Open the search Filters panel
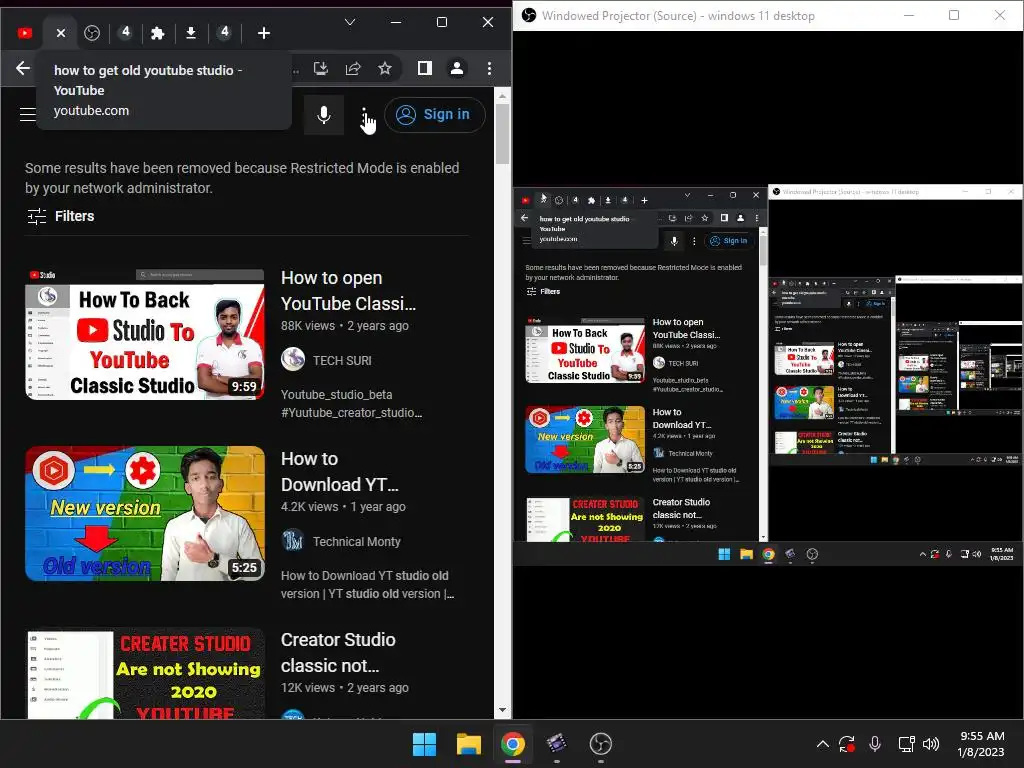 pos(61,216)
